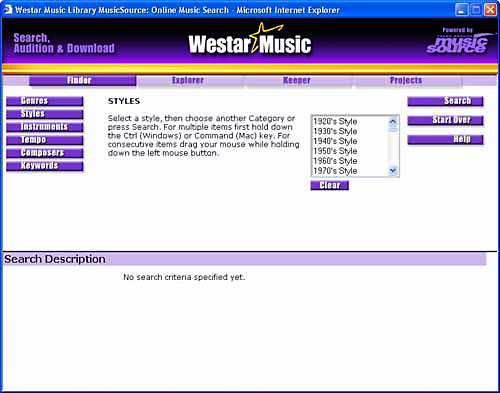Select the Styles category button
The height and width of the screenshot is (393, 500).
pyautogui.click(x=45, y=114)
